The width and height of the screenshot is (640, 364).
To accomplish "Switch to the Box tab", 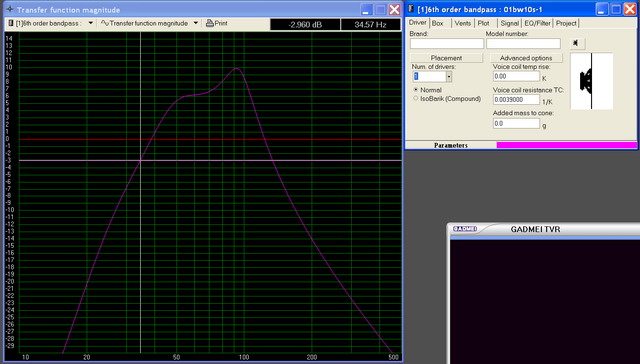I will pyautogui.click(x=438, y=23).
